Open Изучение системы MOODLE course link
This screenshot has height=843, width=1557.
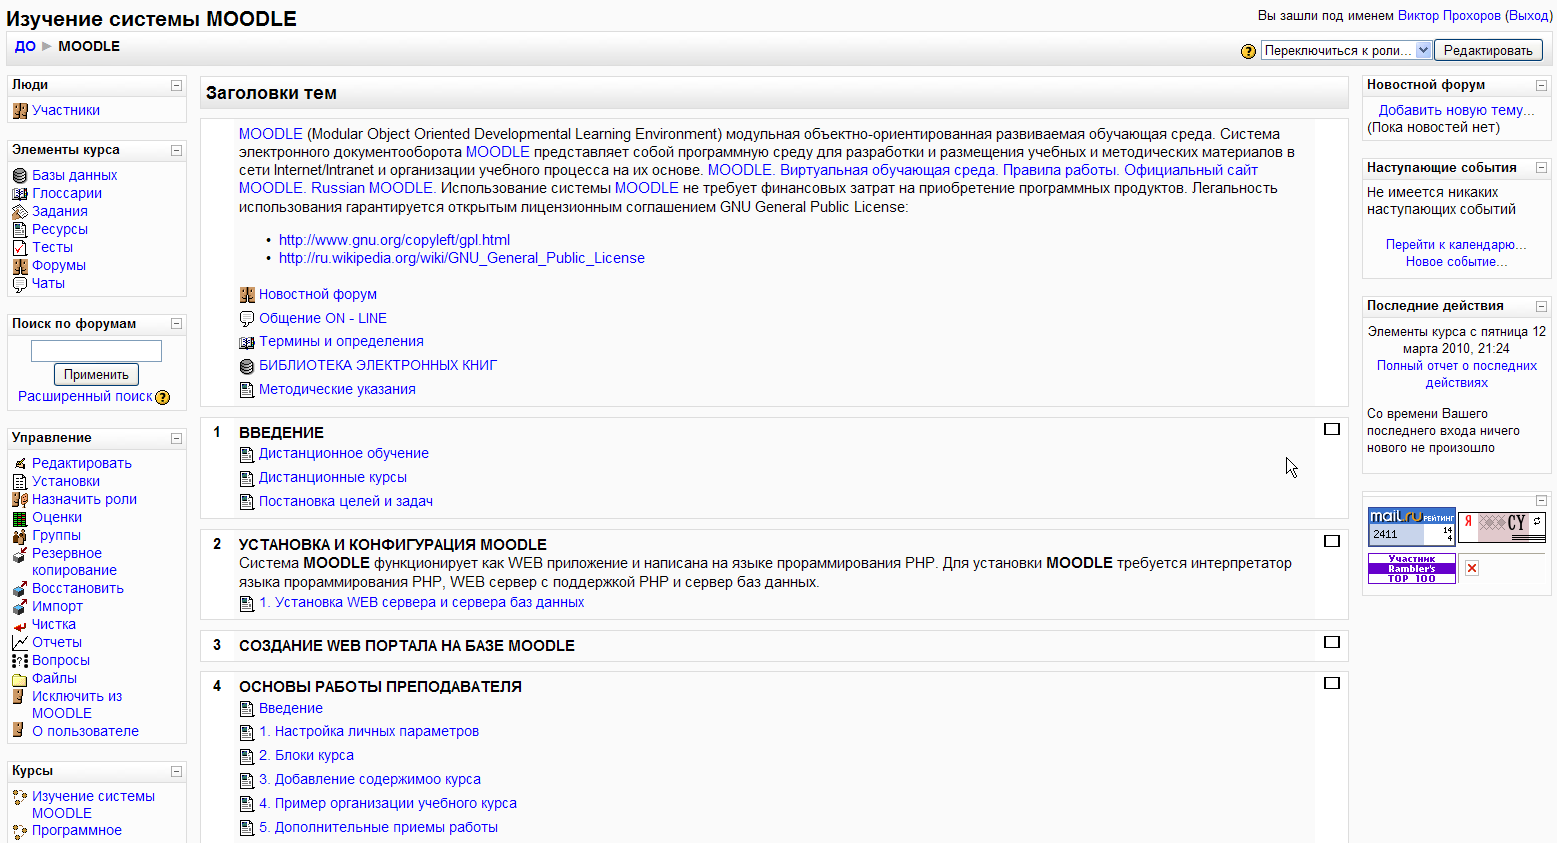(x=93, y=805)
